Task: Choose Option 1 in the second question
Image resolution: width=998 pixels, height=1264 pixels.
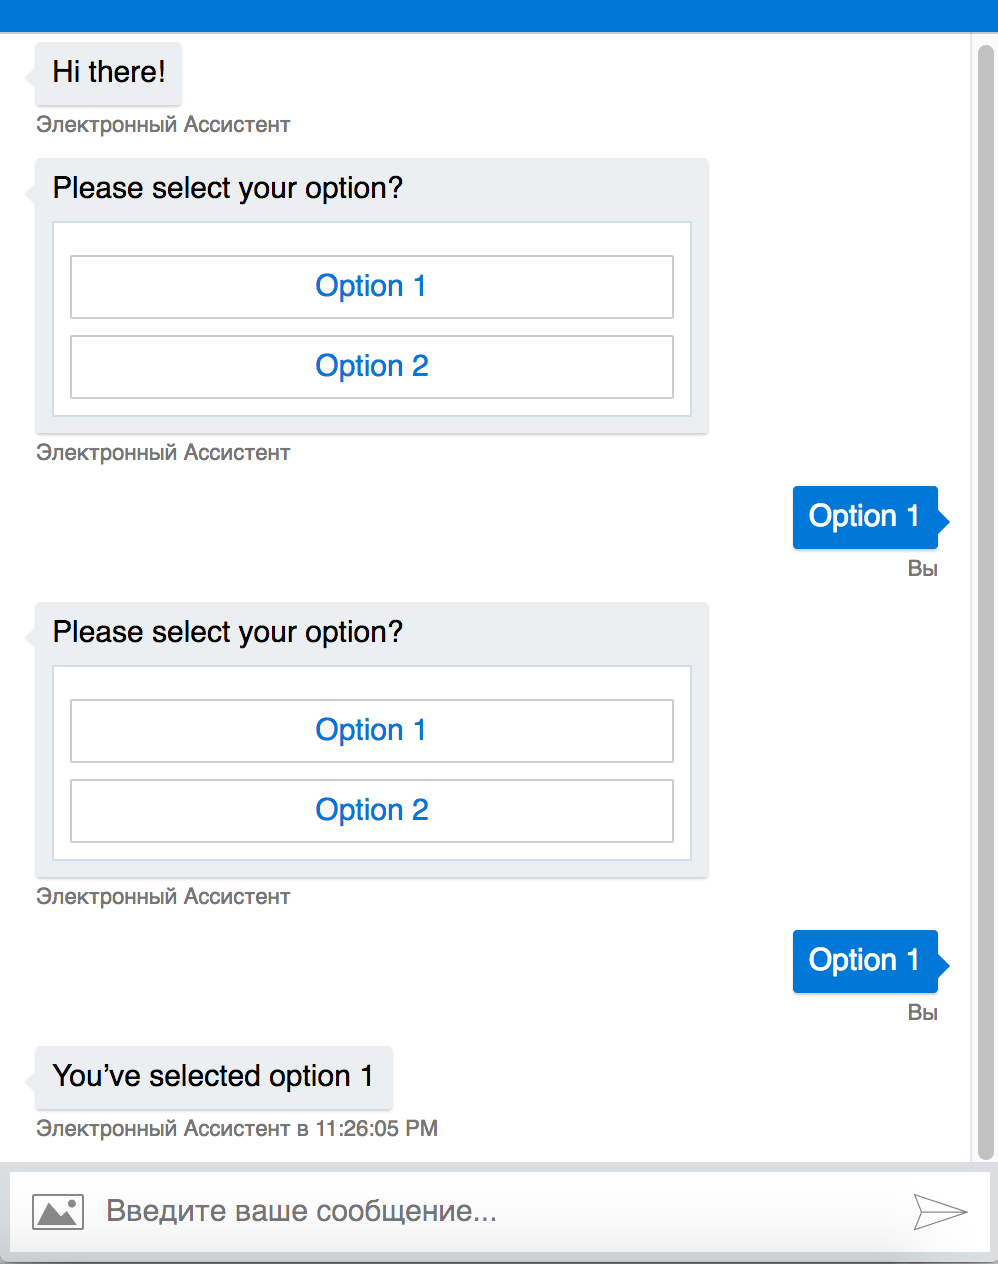Action: coord(371,730)
